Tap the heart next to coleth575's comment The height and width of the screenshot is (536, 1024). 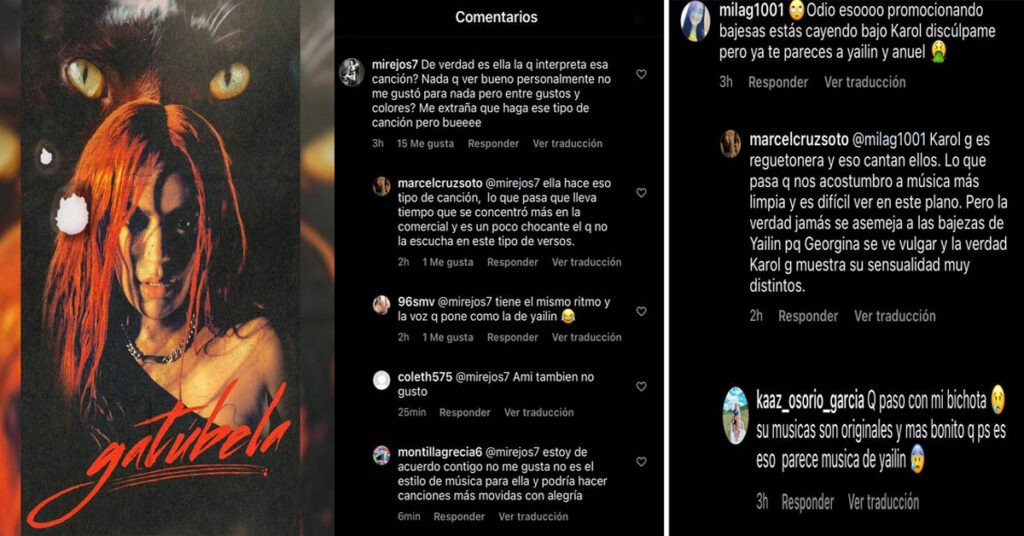pyautogui.click(x=641, y=386)
